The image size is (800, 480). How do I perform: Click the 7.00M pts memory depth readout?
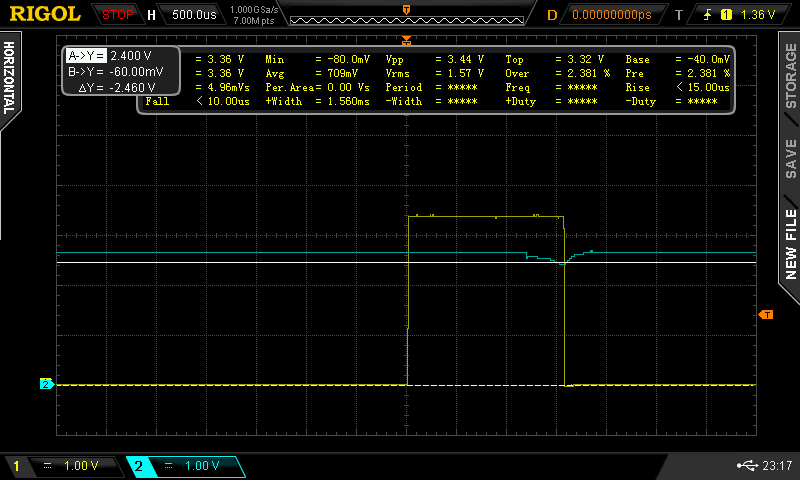click(254, 21)
